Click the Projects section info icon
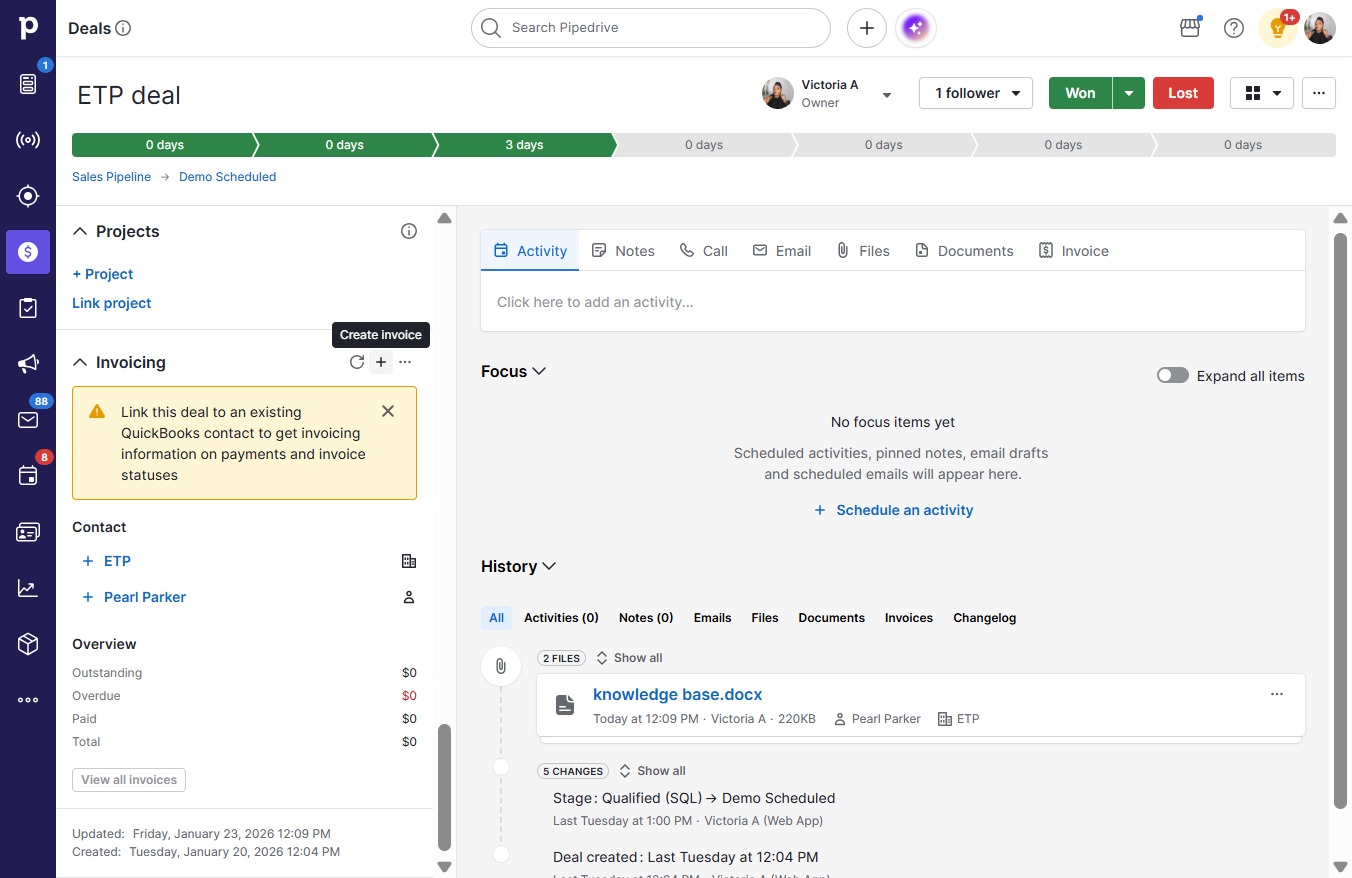The image size is (1352, 878). pyautogui.click(x=408, y=231)
